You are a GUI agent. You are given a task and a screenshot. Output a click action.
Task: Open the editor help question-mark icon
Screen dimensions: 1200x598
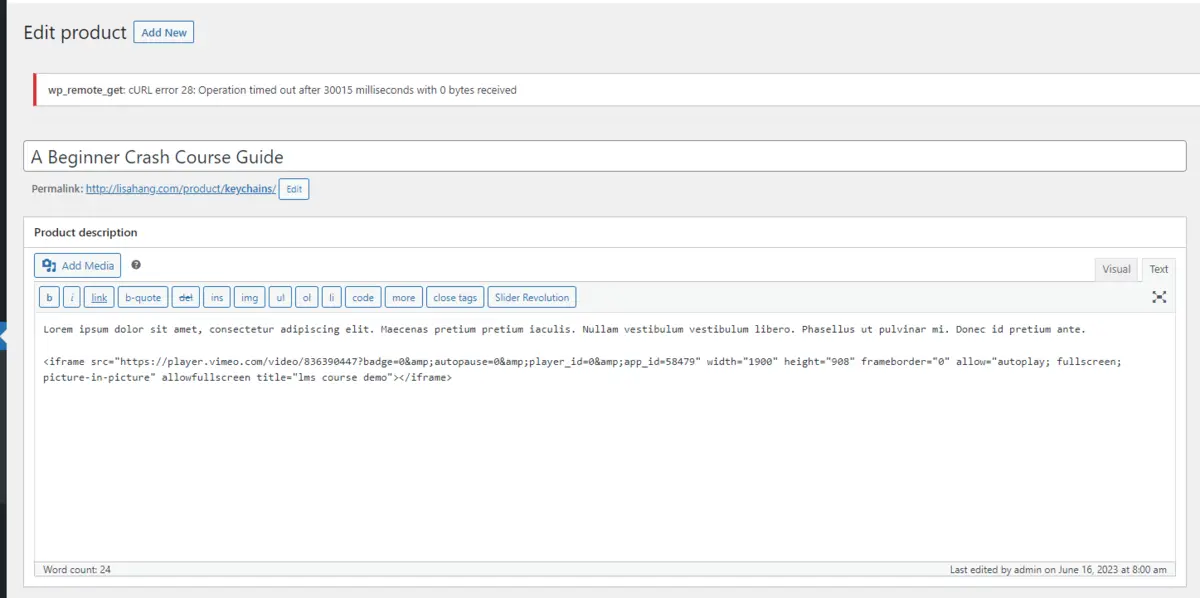pyautogui.click(x=136, y=265)
